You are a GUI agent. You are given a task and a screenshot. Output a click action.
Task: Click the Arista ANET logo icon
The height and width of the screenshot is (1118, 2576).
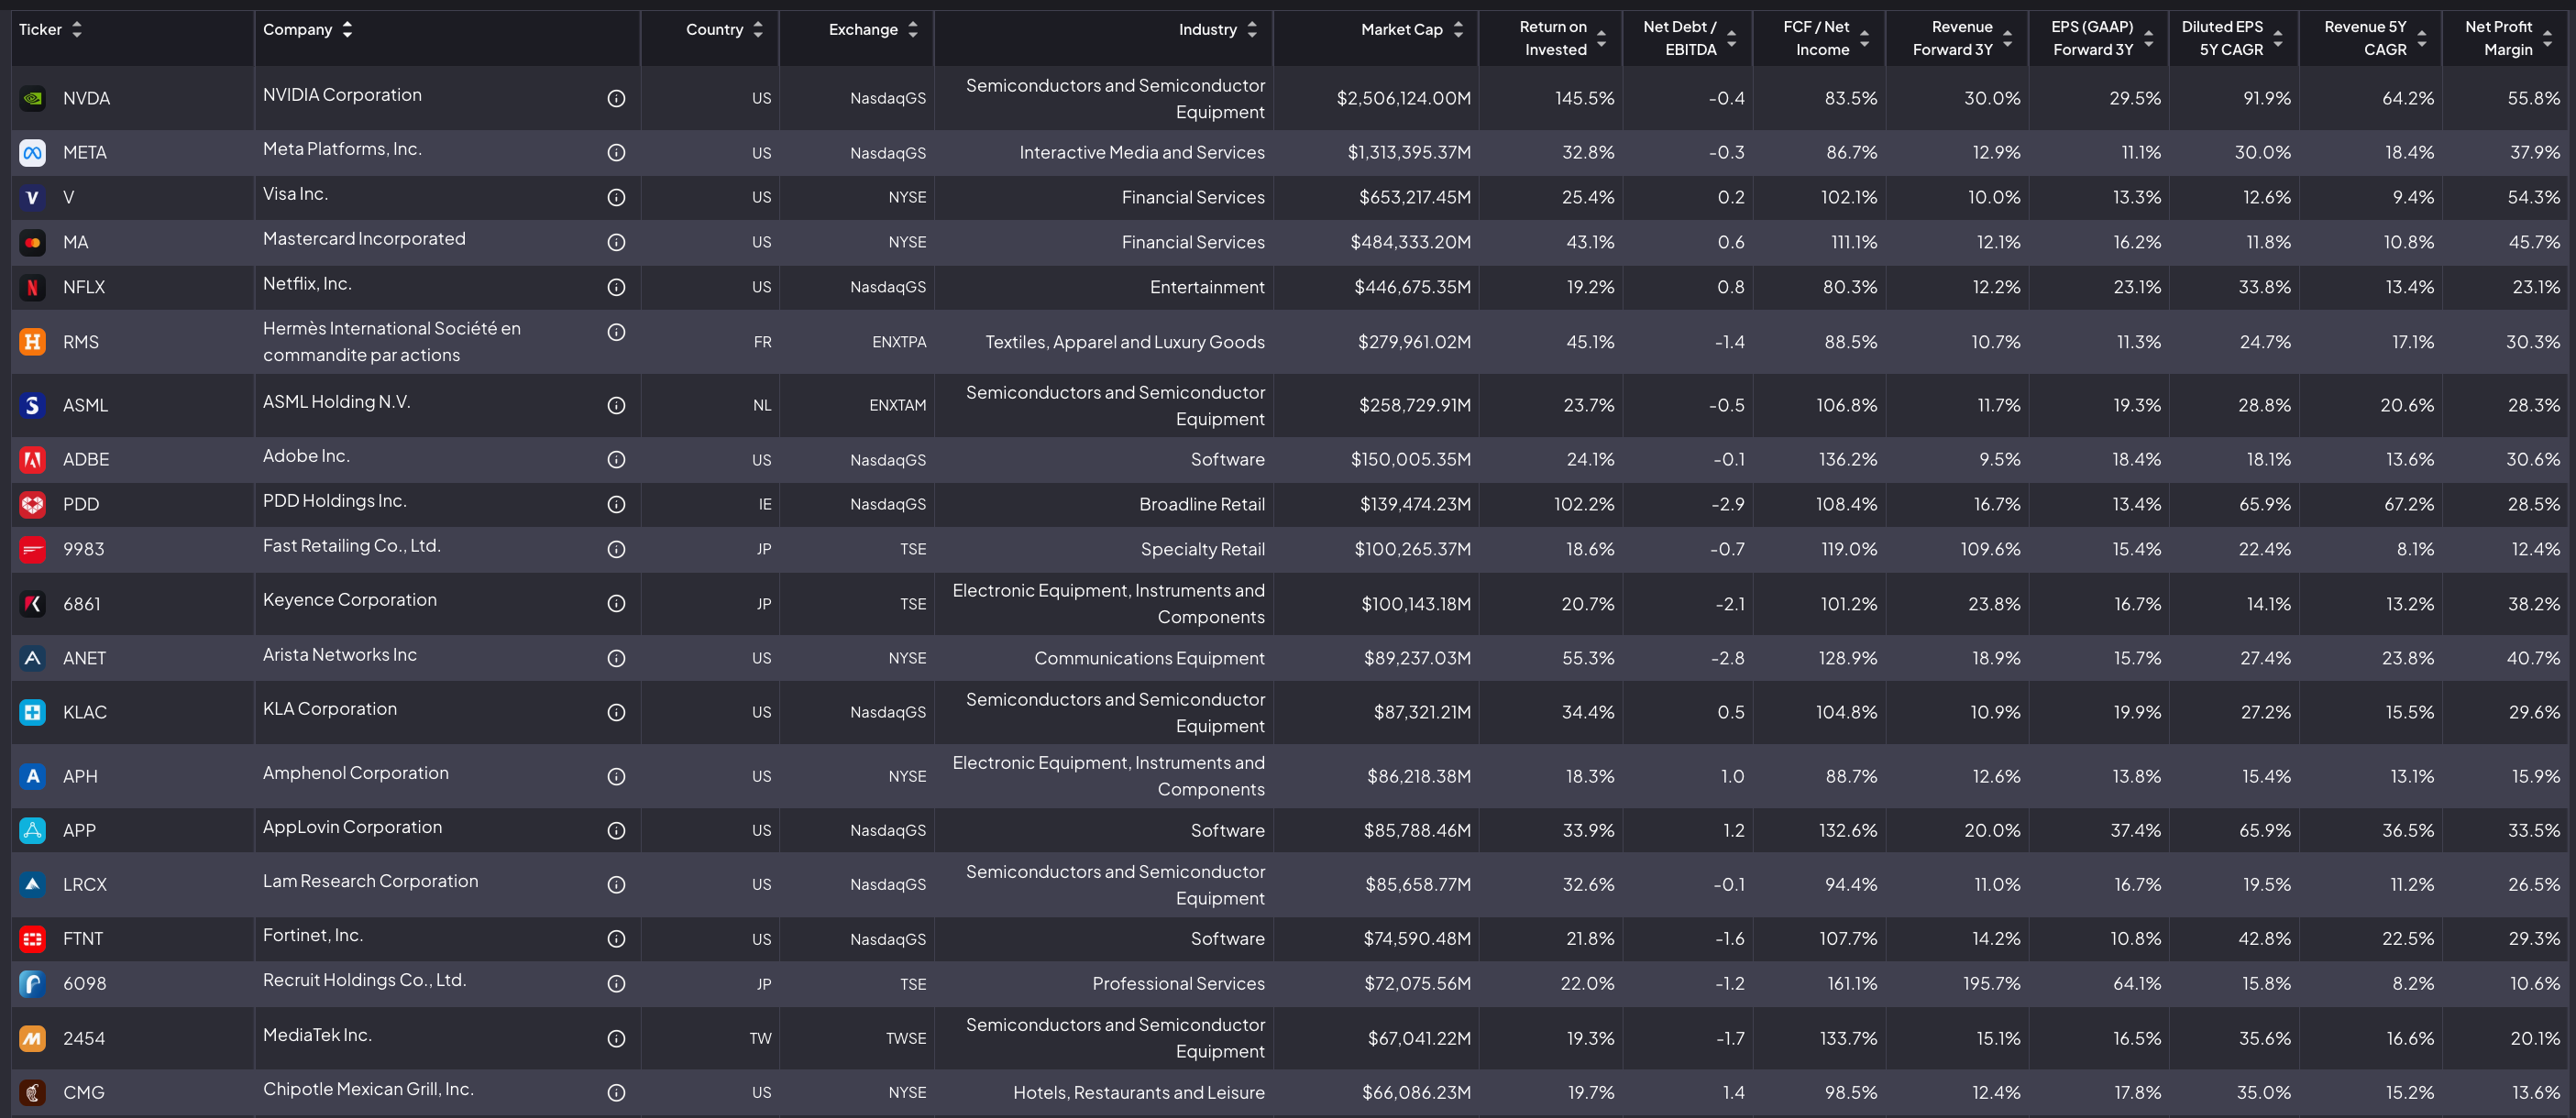click(x=33, y=658)
